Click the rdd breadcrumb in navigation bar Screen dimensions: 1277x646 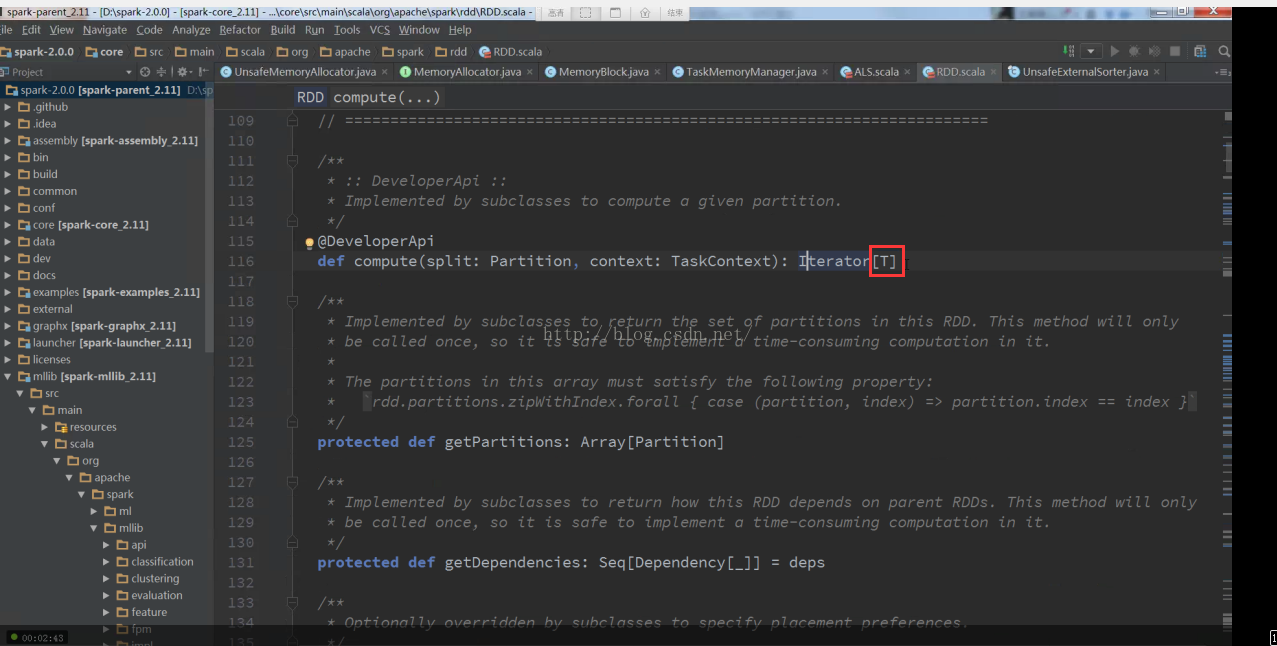(450, 52)
